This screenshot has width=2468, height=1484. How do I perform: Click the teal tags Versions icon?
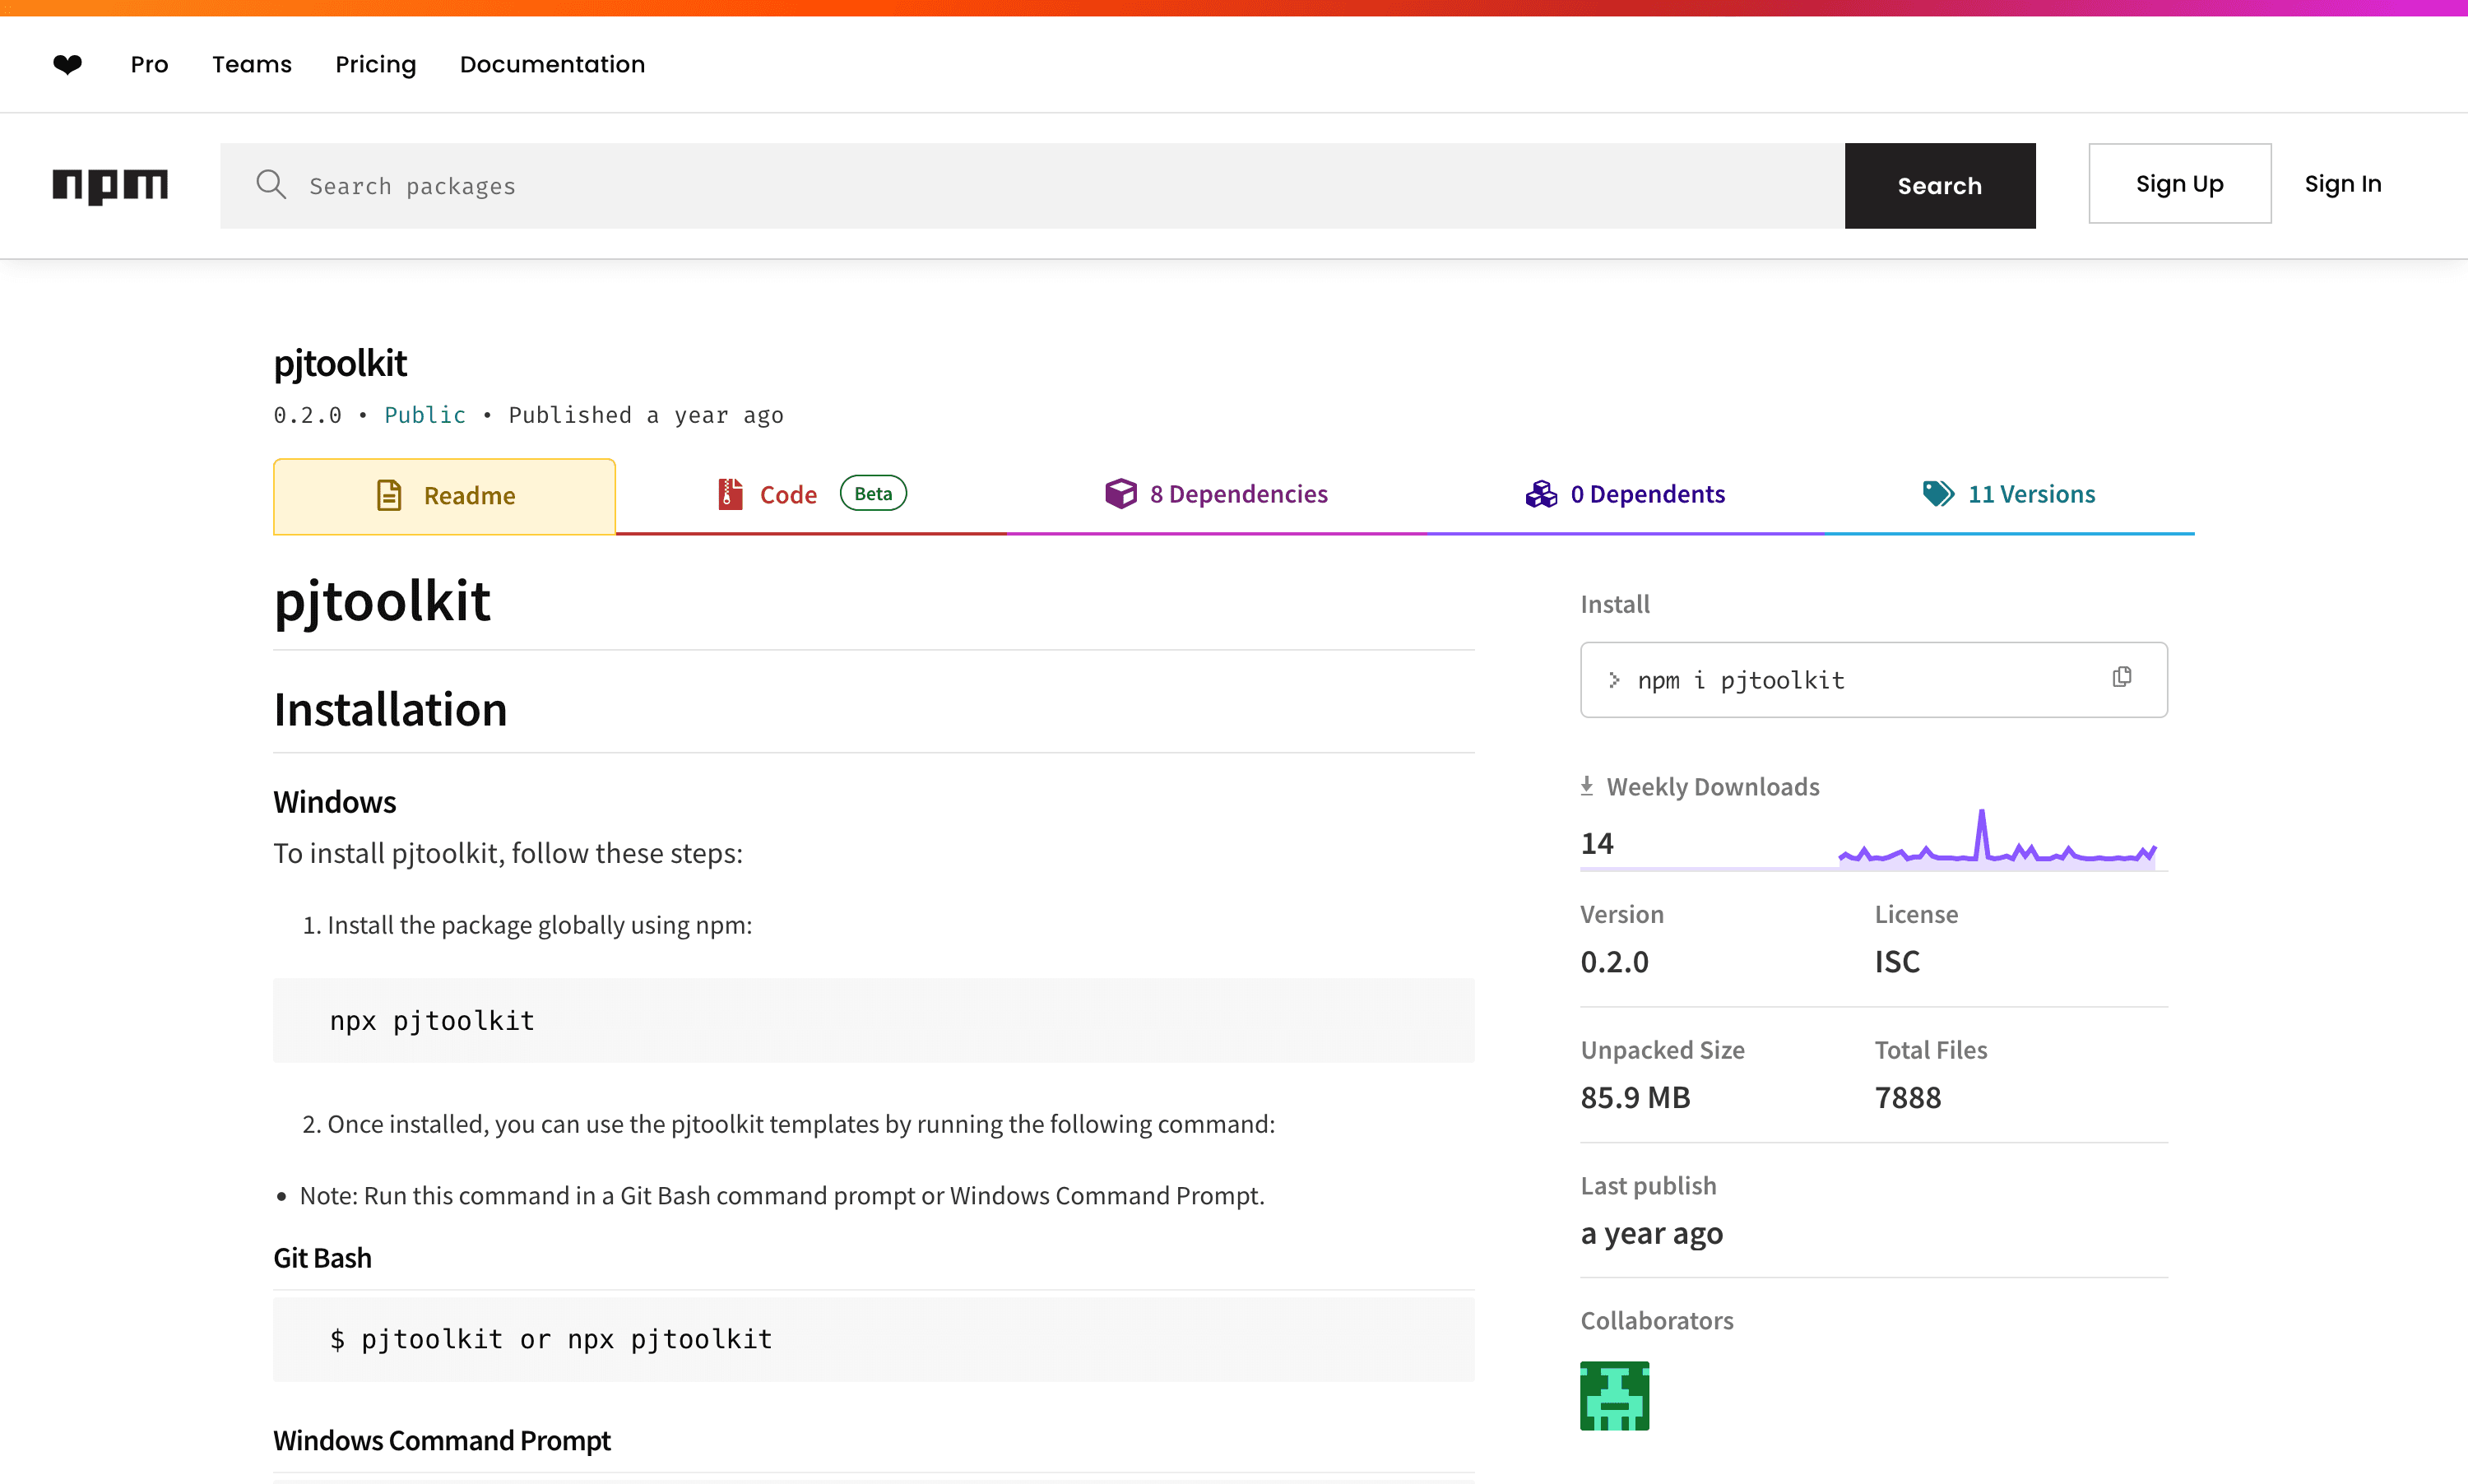point(1938,493)
